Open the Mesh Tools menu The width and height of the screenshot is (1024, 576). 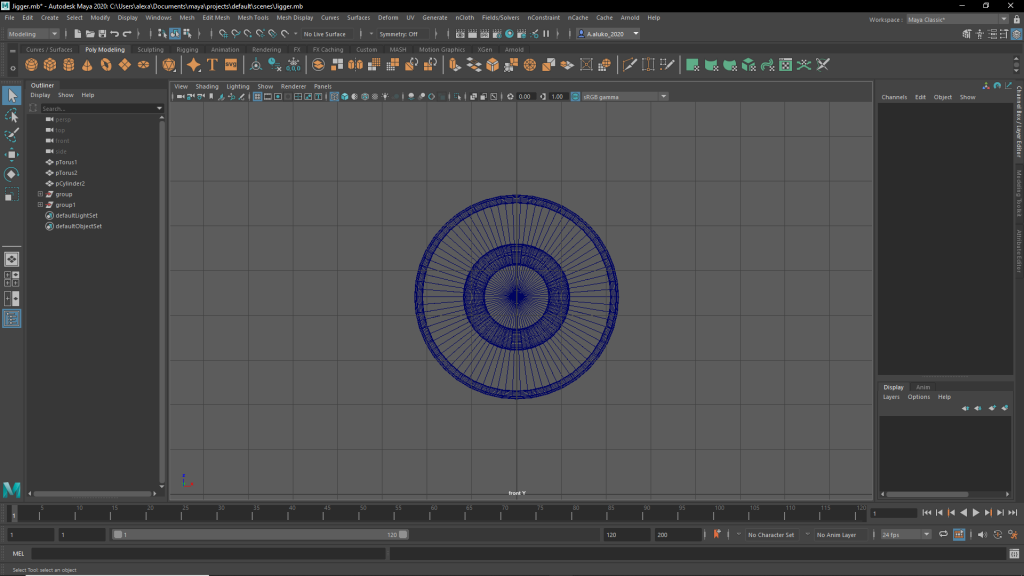pyautogui.click(x=253, y=18)
